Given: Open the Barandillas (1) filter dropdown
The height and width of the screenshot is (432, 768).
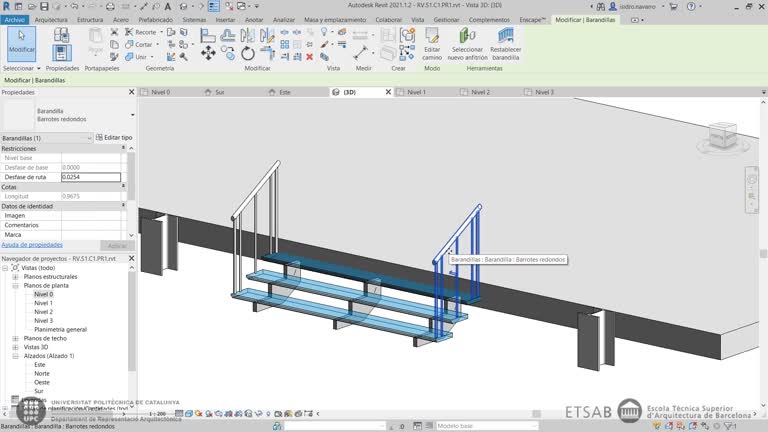Looking at the screenshot, I should pyautogui.click(x=89, y=138).
